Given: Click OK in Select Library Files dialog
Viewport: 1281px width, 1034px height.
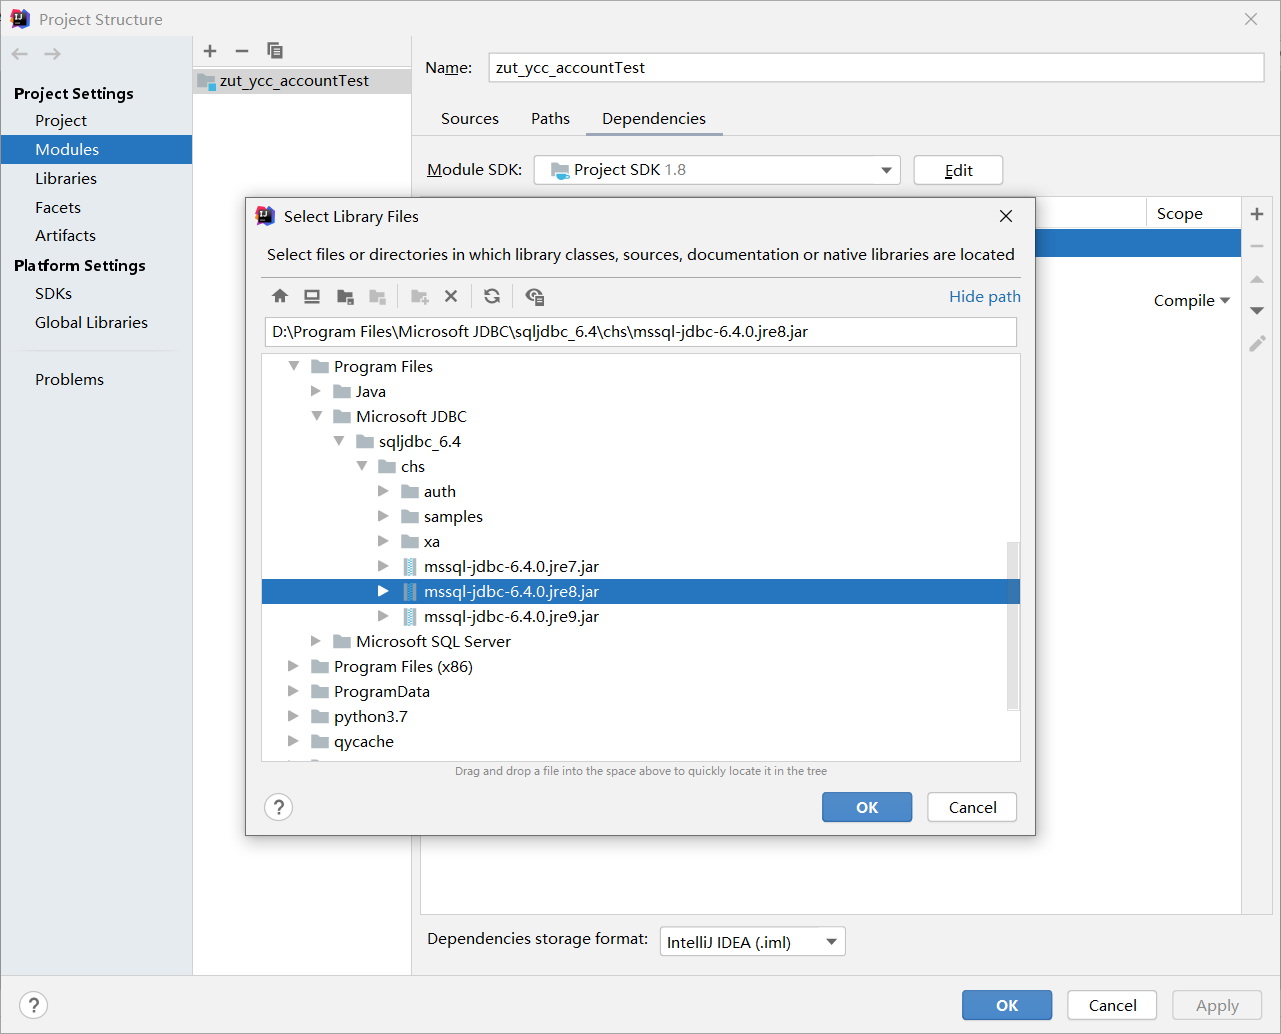Looking at the screenshot, I should pos(867,807).
